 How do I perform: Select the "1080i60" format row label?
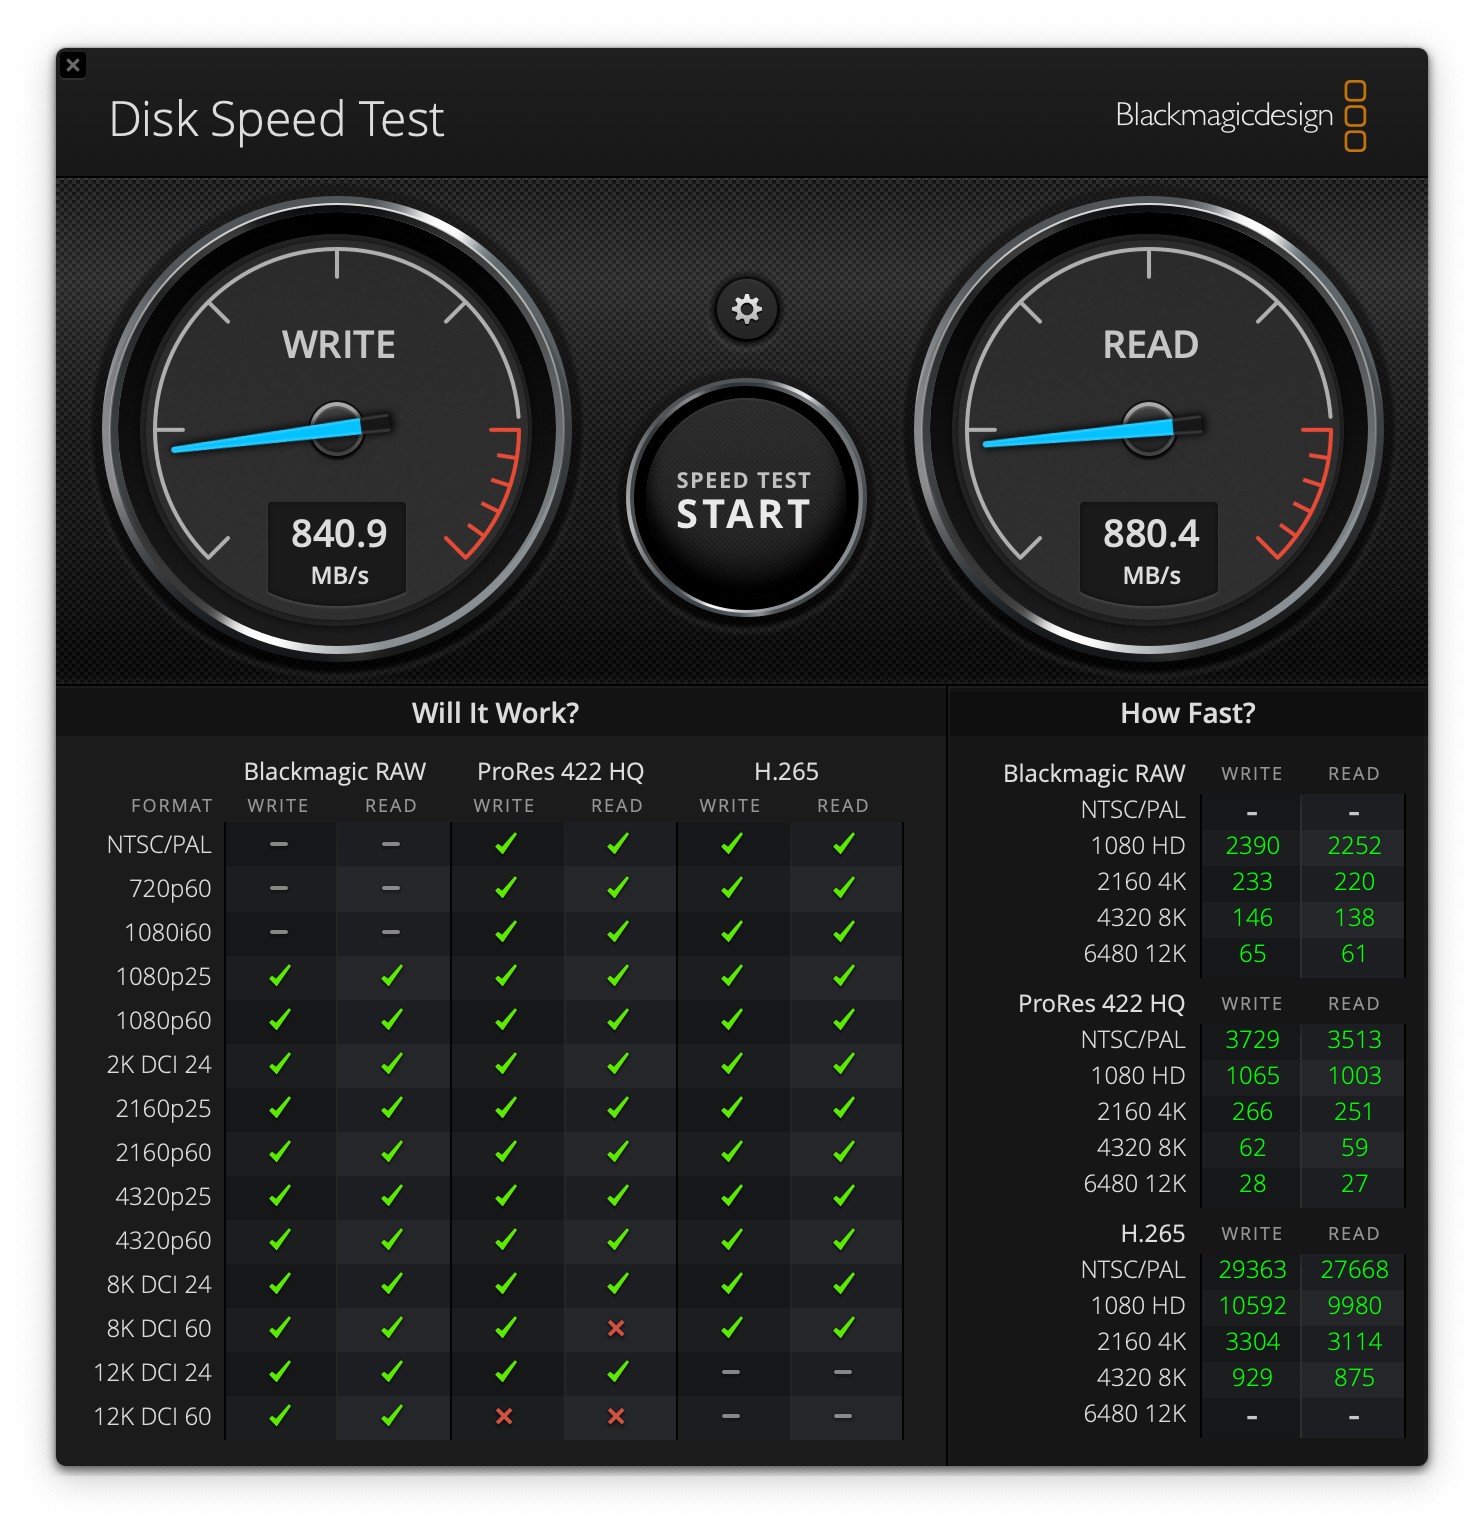[x=168, y=932]
